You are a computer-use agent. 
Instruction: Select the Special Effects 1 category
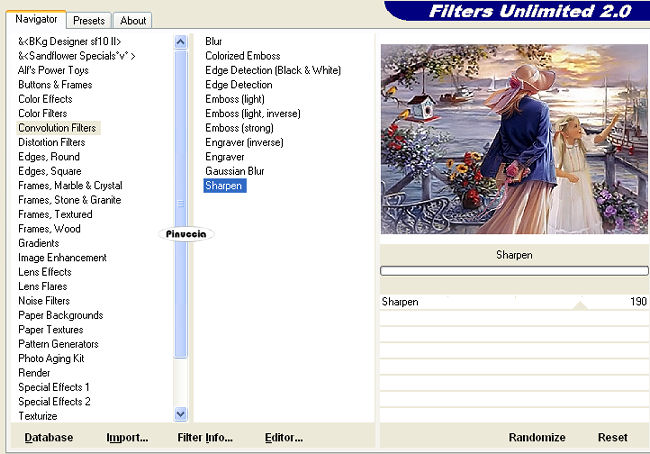tap(54, 387)
